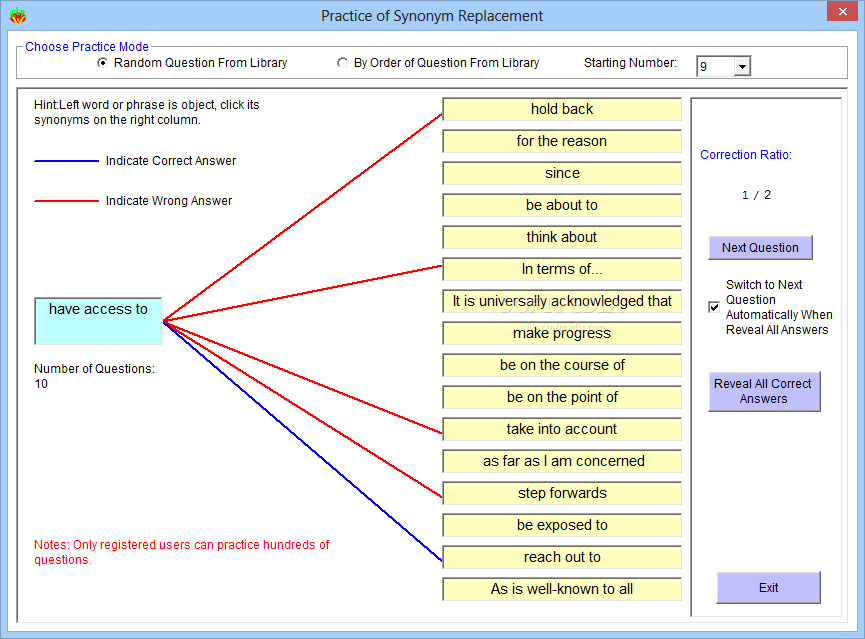Screen dimensions: 865x639
Task: Click the 'reach out to' answer
Action: [562, 557]
